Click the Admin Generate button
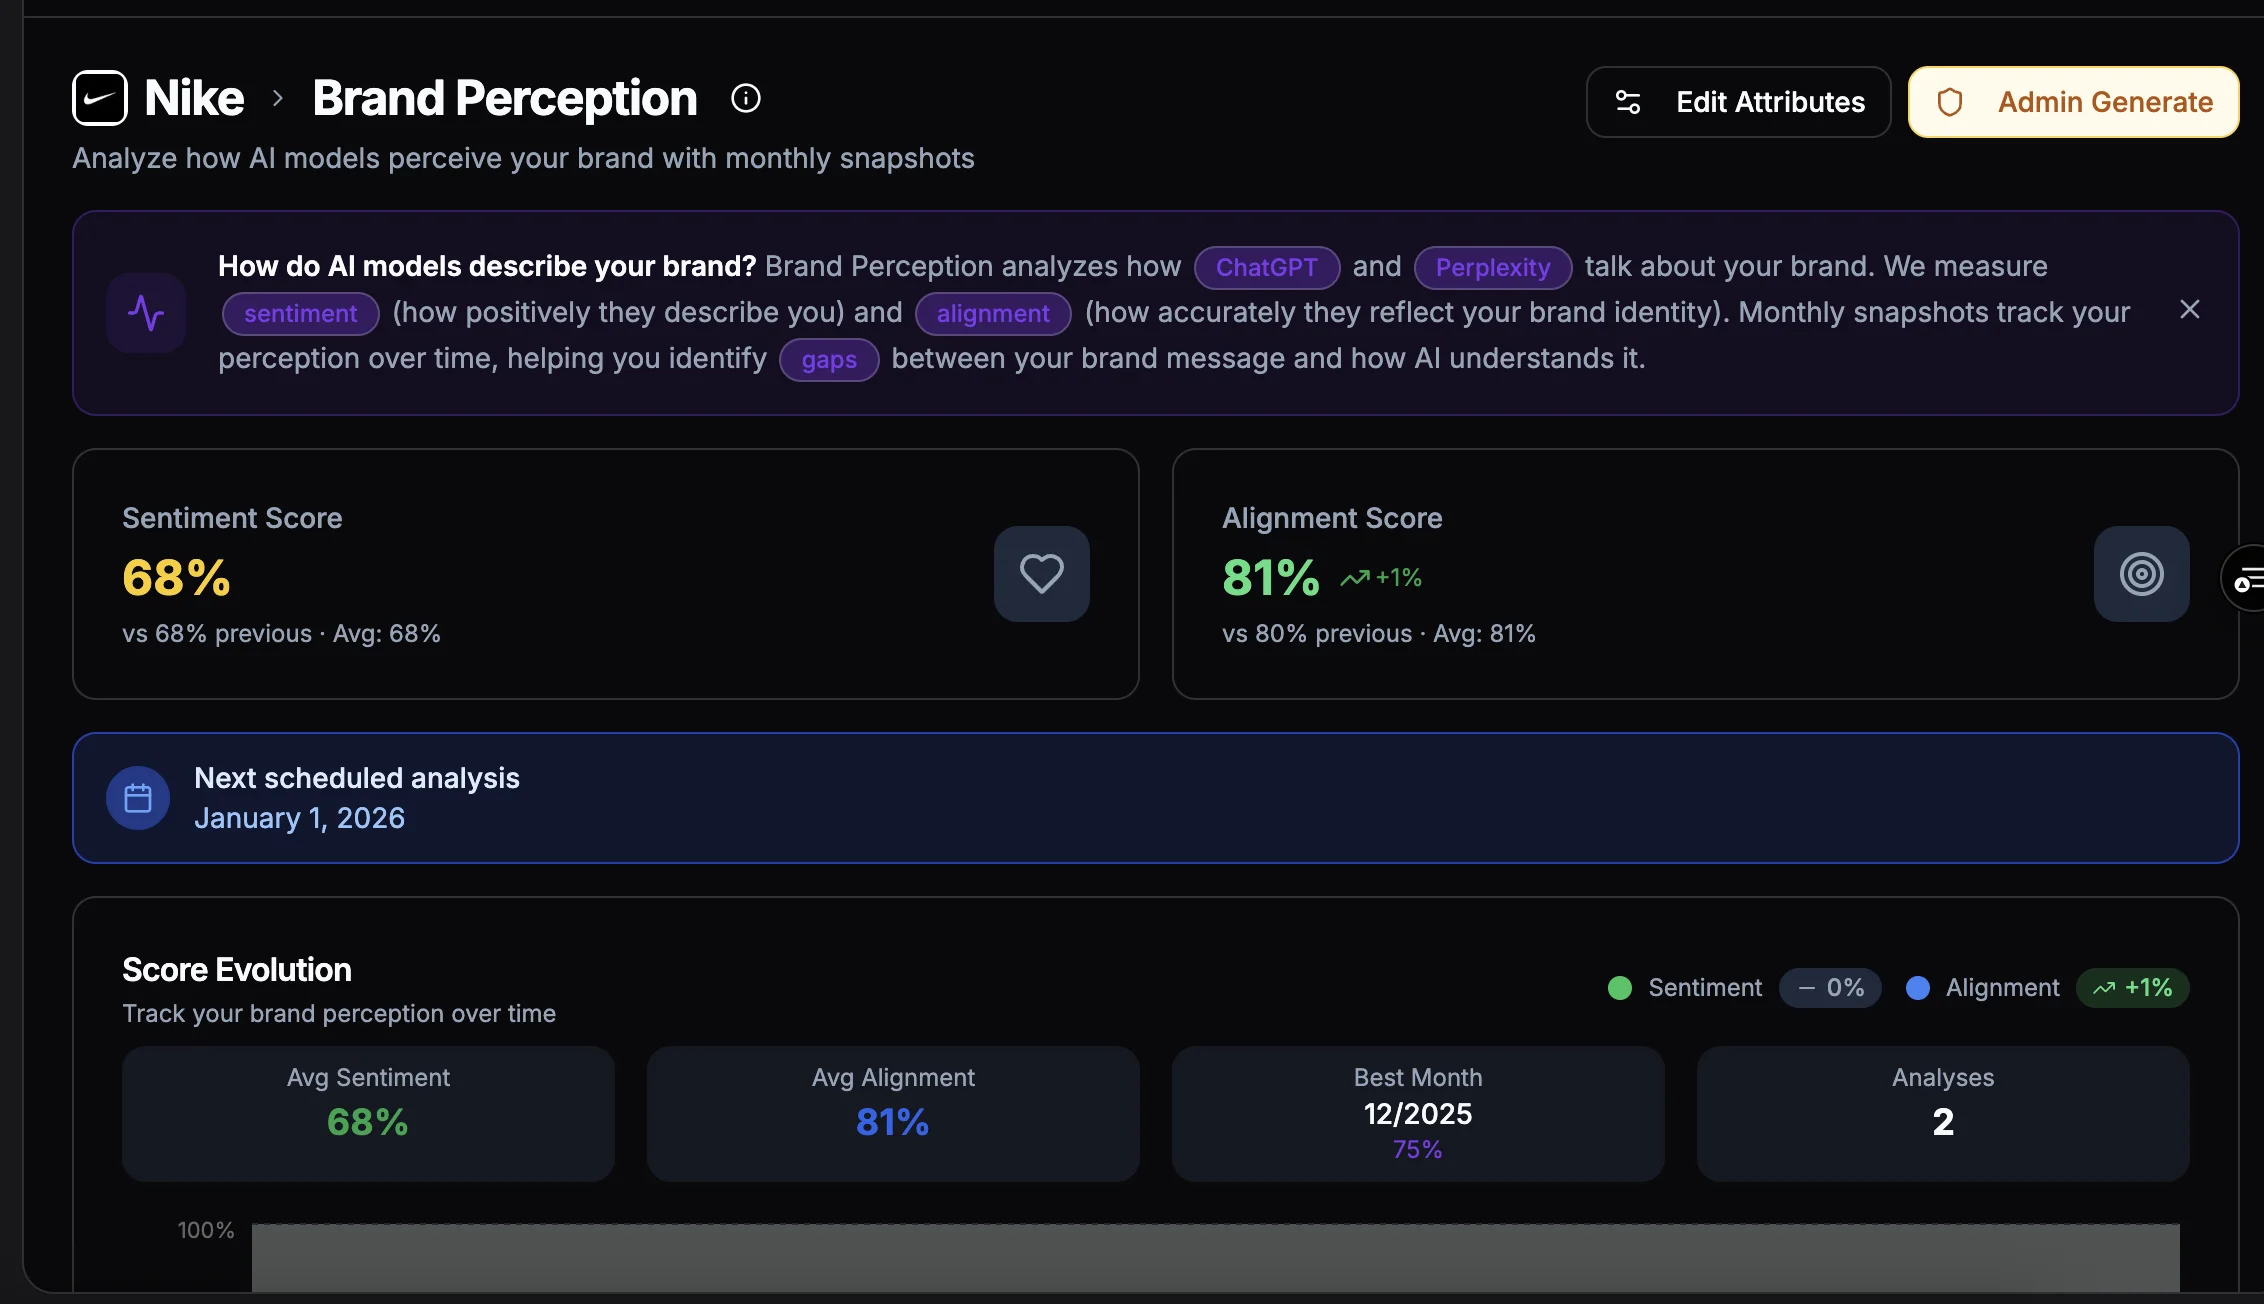Image resolution: width=2264 pixels, height=1304 pixels. [x=2072, y=101]
